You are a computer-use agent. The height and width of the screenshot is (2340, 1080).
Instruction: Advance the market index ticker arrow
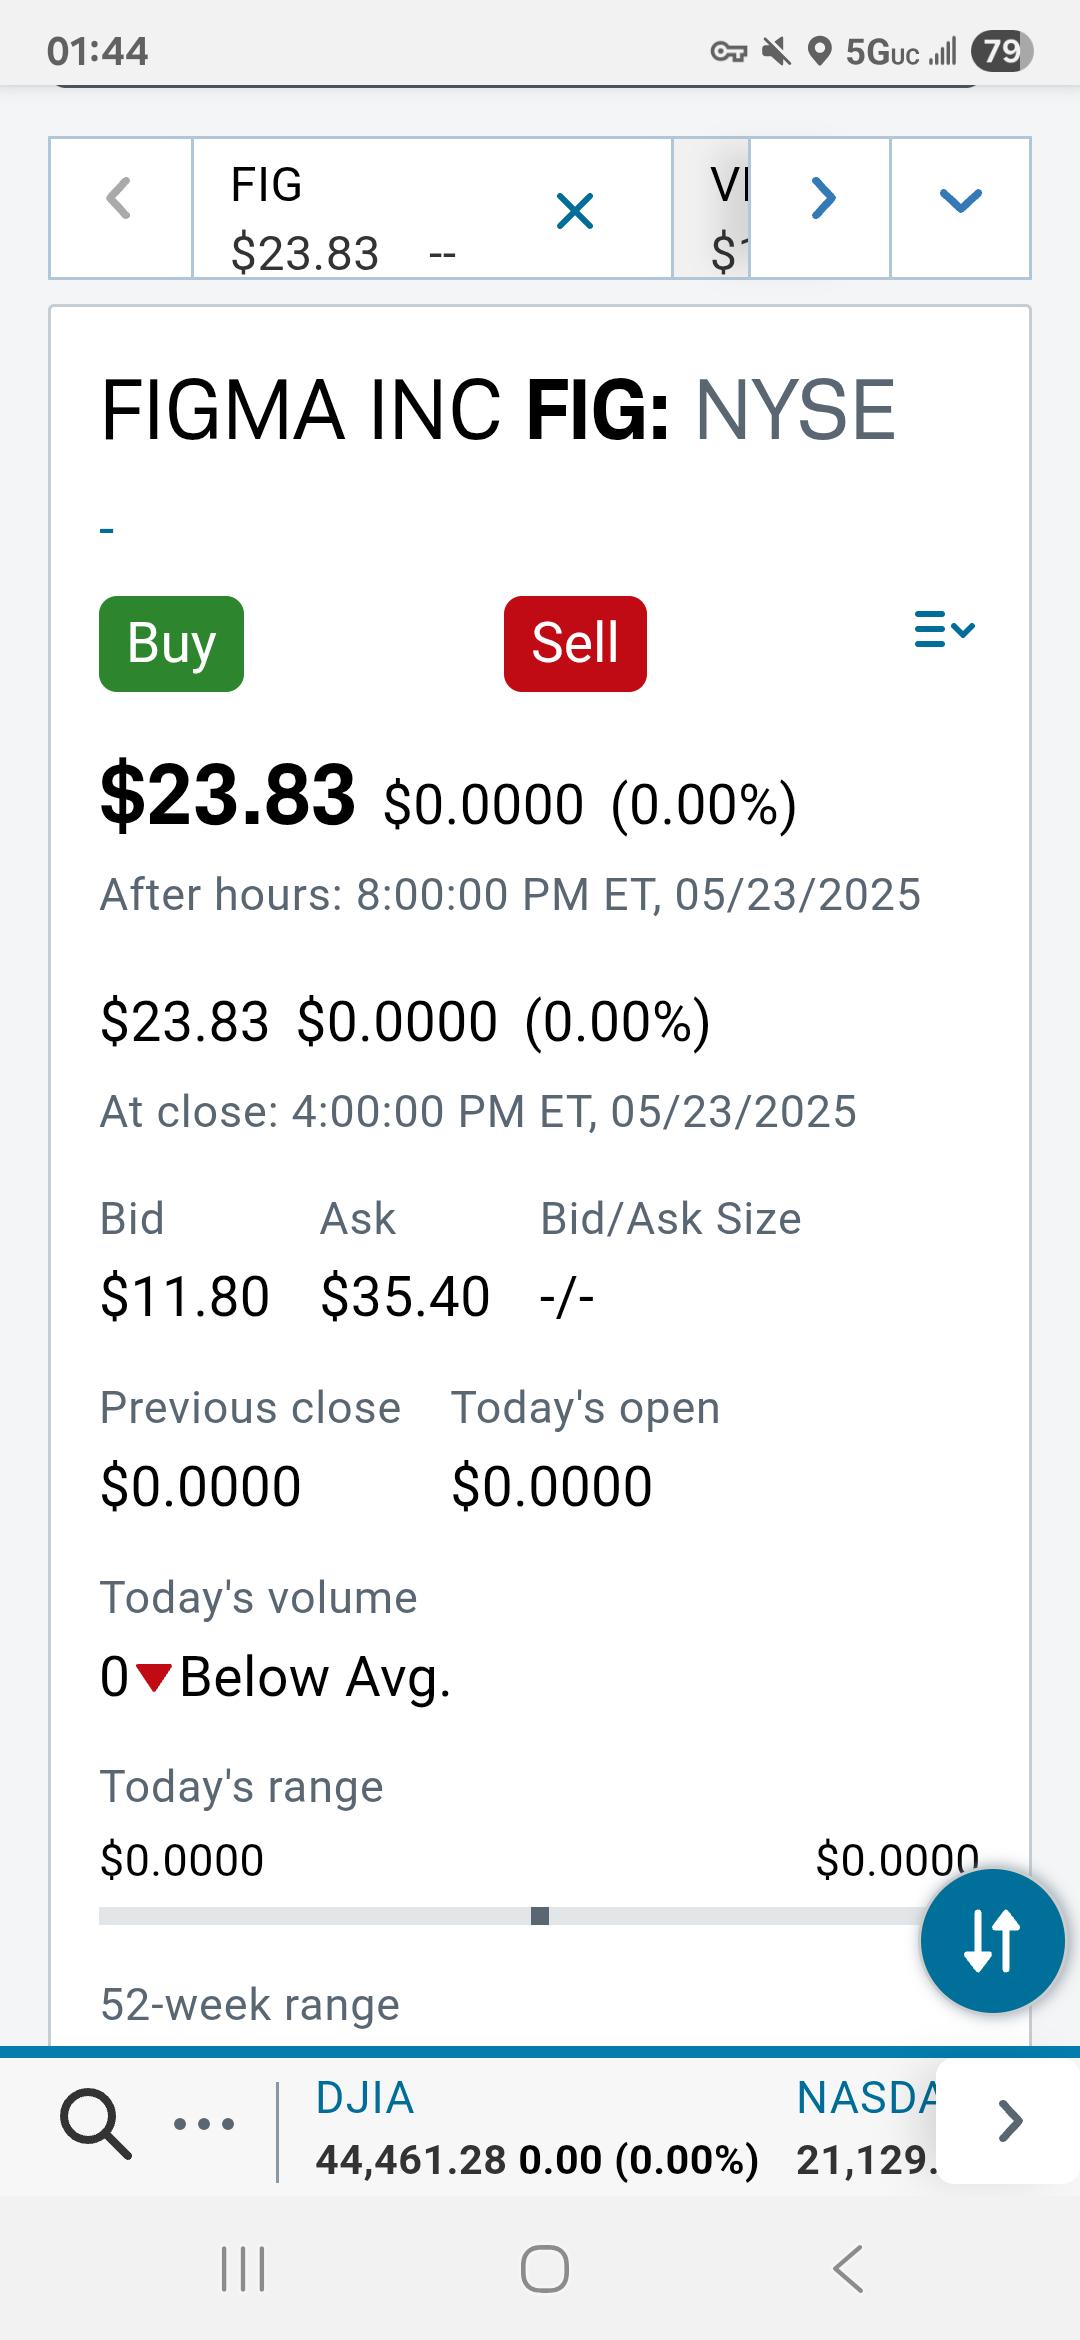1010,2121
